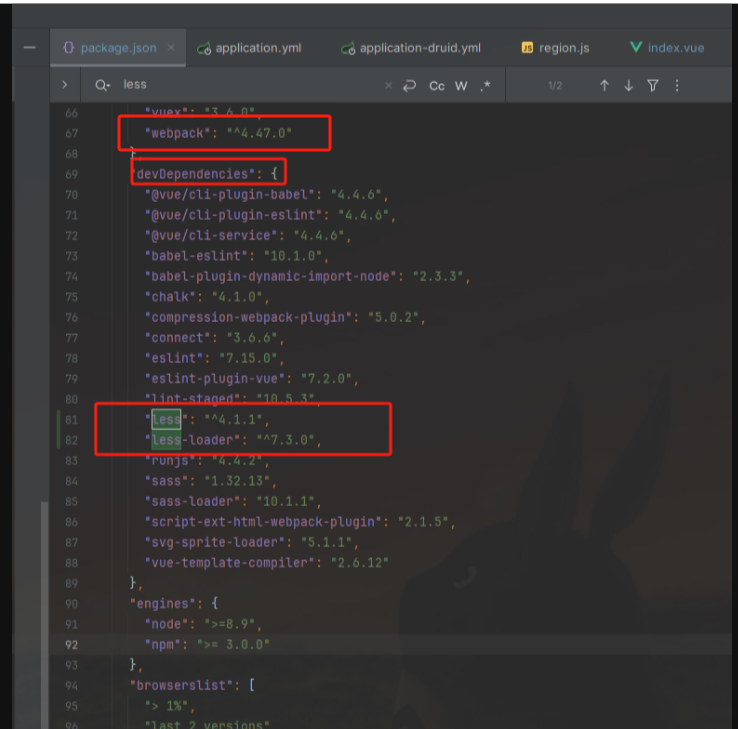Close the package.json tab
This screenshot has width=738, height=729.
[x=171, y=48]
